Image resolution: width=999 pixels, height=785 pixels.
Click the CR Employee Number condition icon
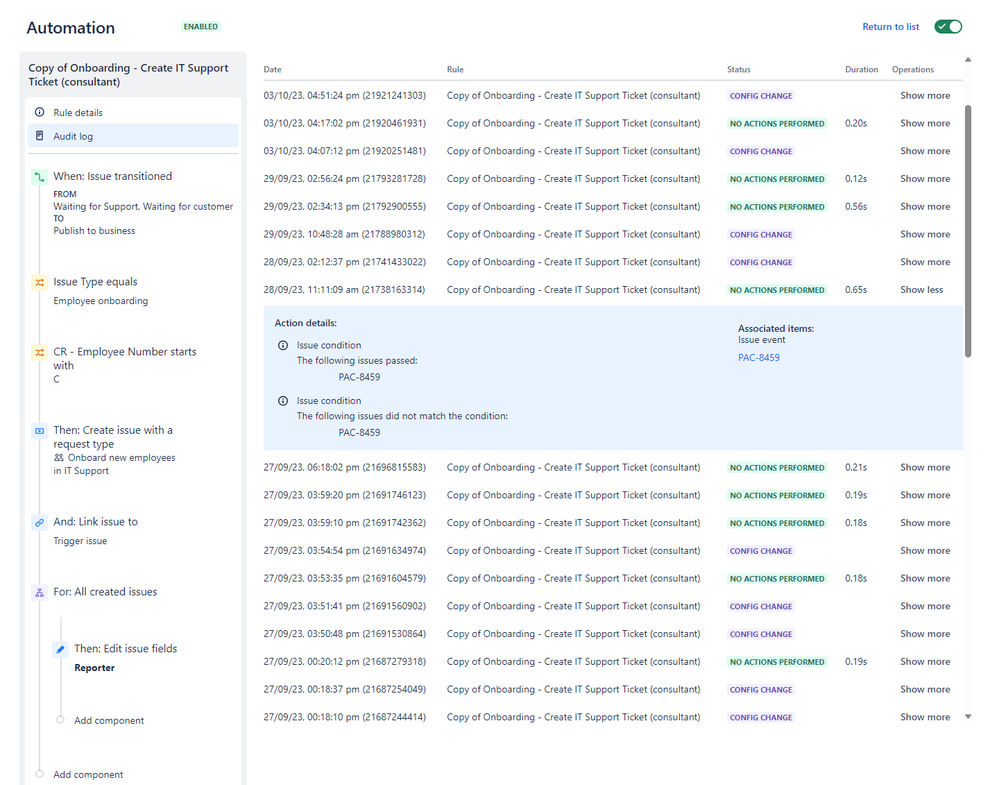[x=40, y=352]
